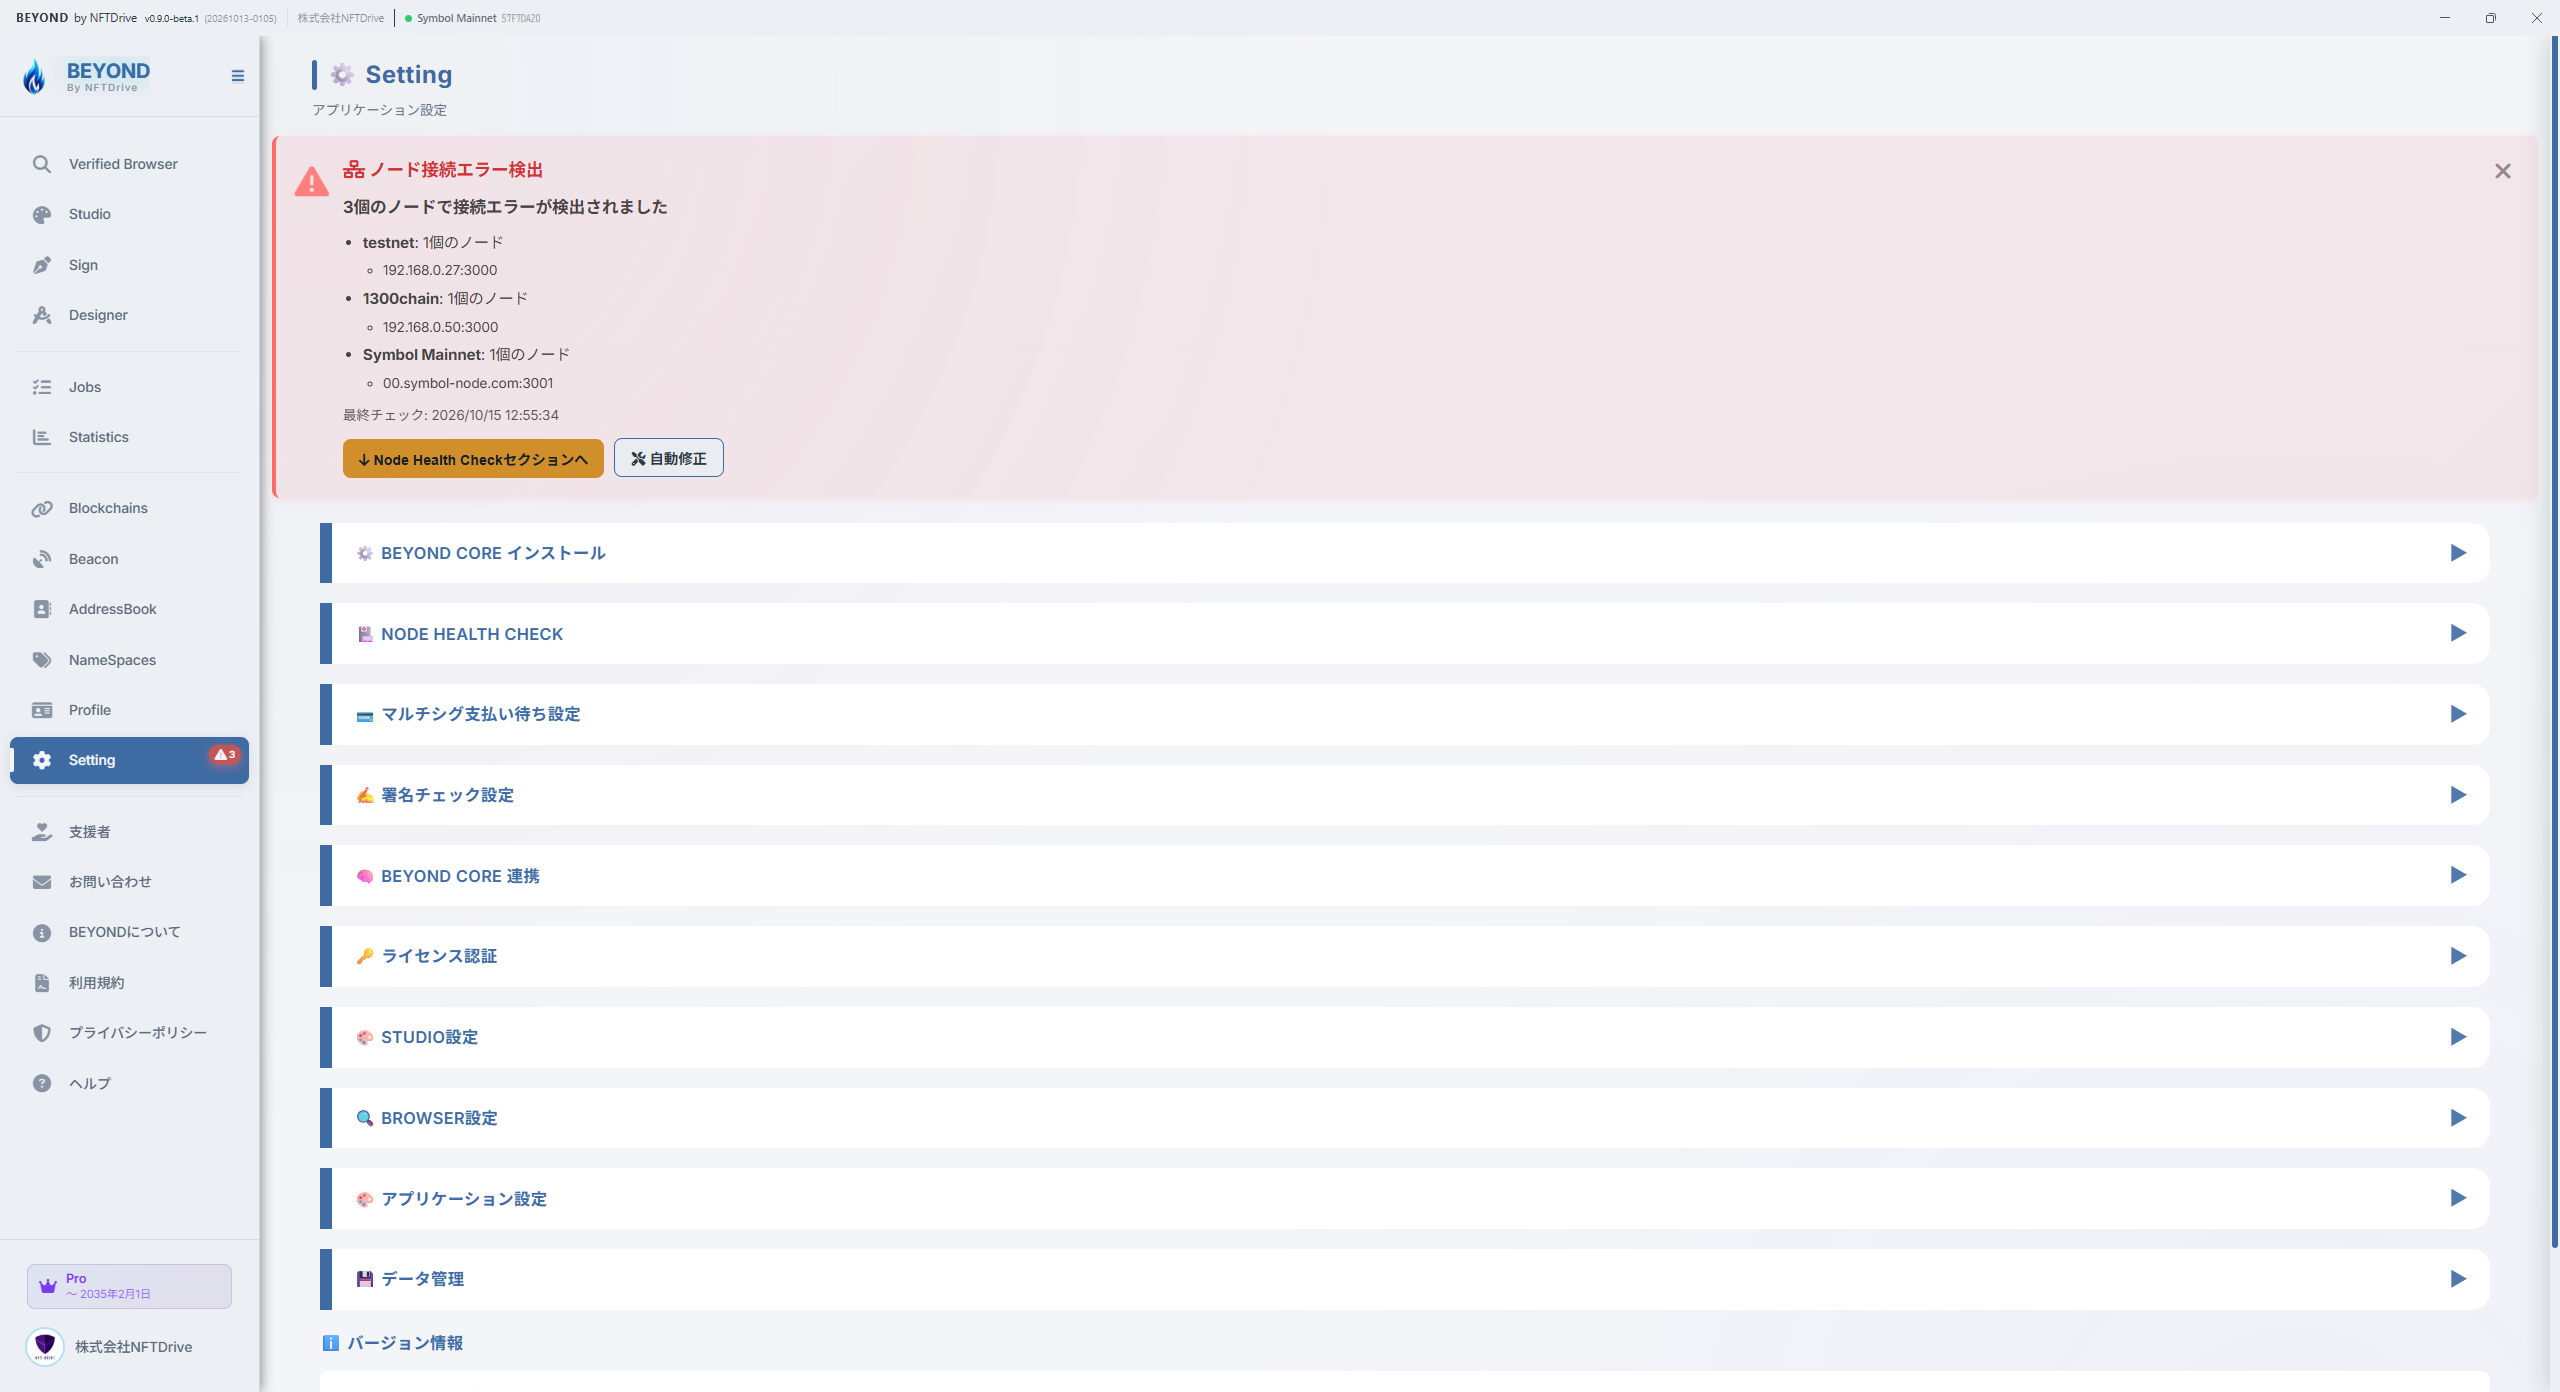Click the Beacon satellite icon
The height and width of the screenshot is (1392, 2560).
[41, 559]
